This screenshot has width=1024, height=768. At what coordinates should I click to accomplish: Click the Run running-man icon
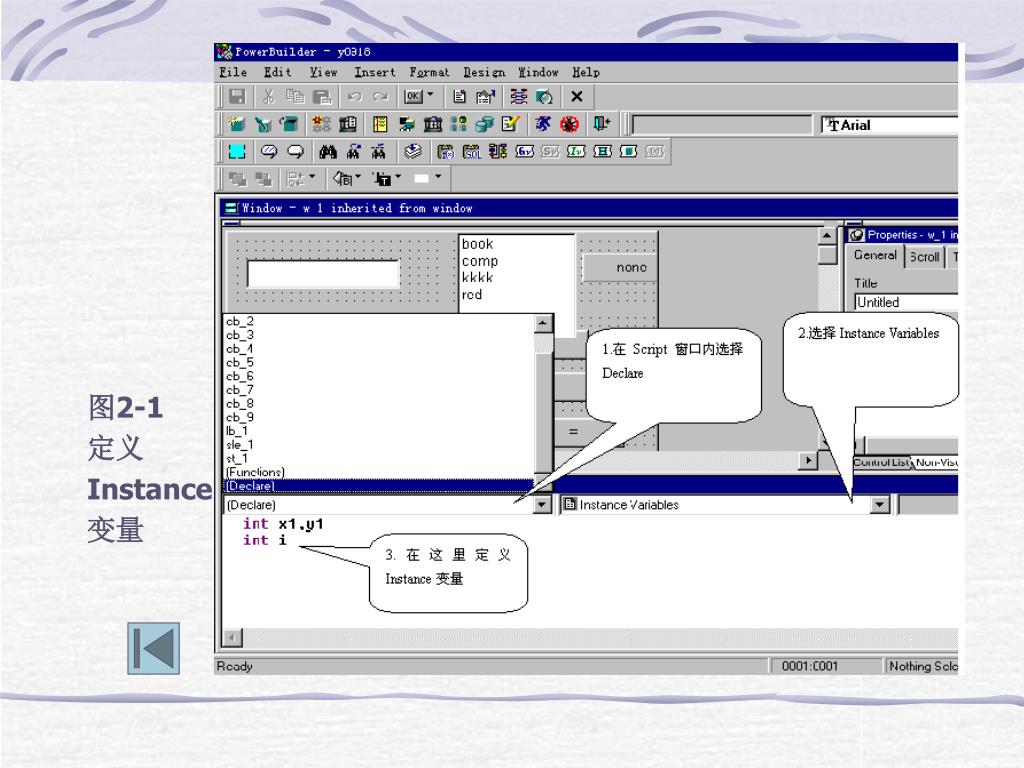point(543,123)
